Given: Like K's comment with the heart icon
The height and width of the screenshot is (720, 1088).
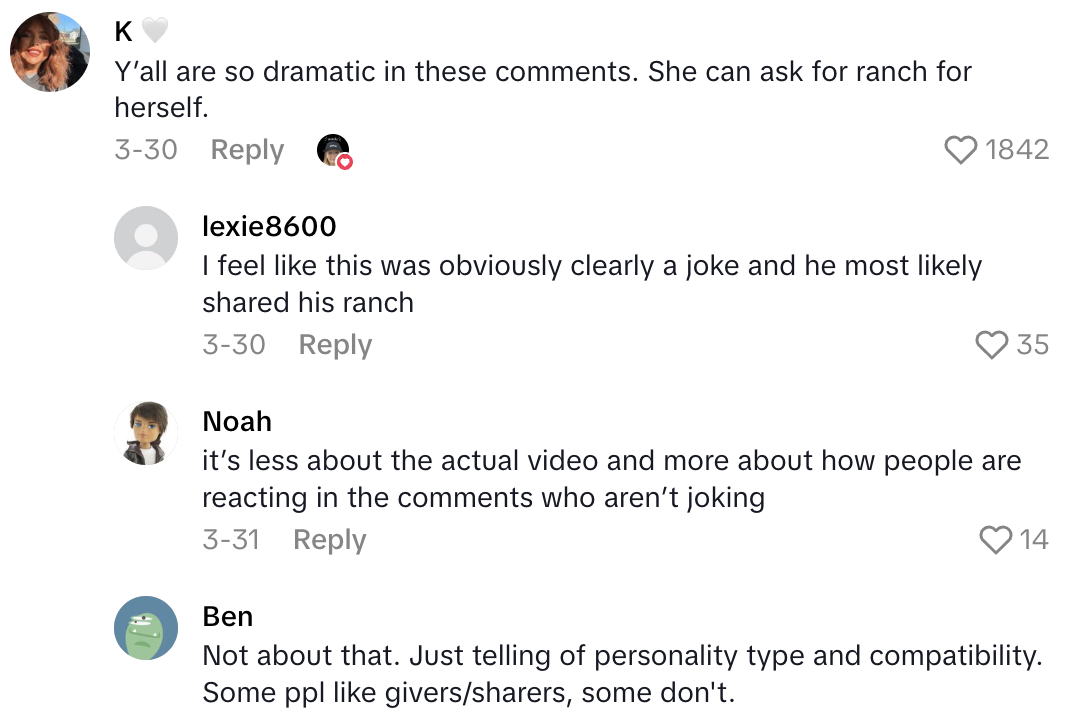Looking at the screenshot, I should pyautogui.click(x=960, y=150).
